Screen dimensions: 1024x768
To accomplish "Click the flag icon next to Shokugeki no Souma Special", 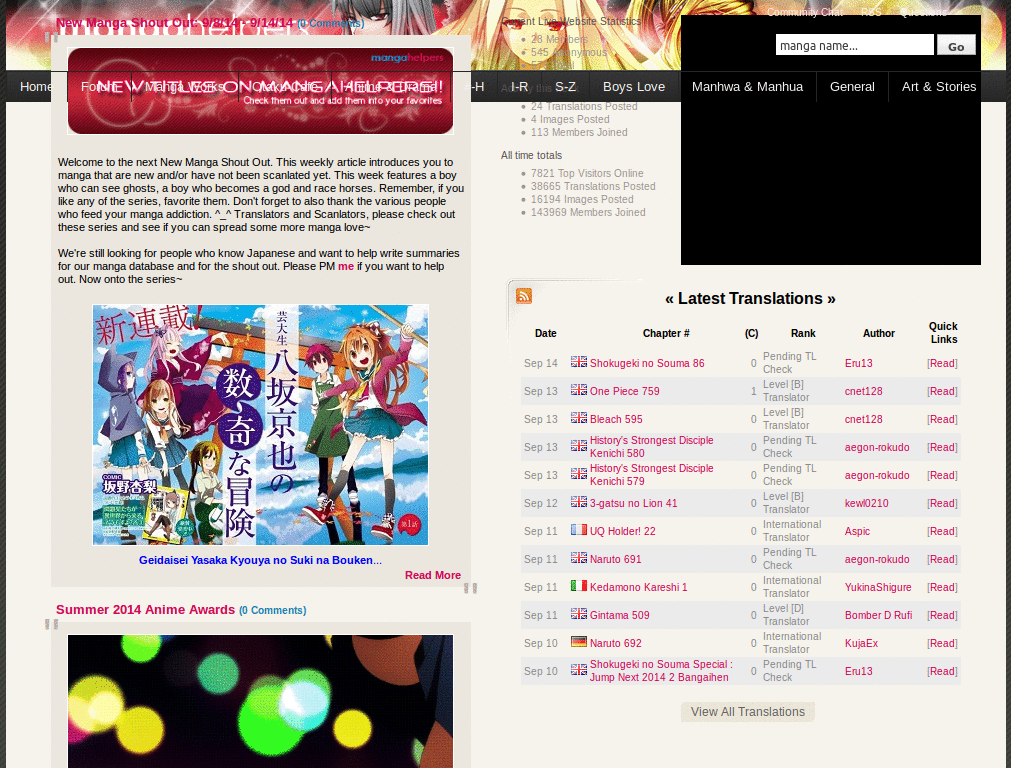I will coord(579,669).
